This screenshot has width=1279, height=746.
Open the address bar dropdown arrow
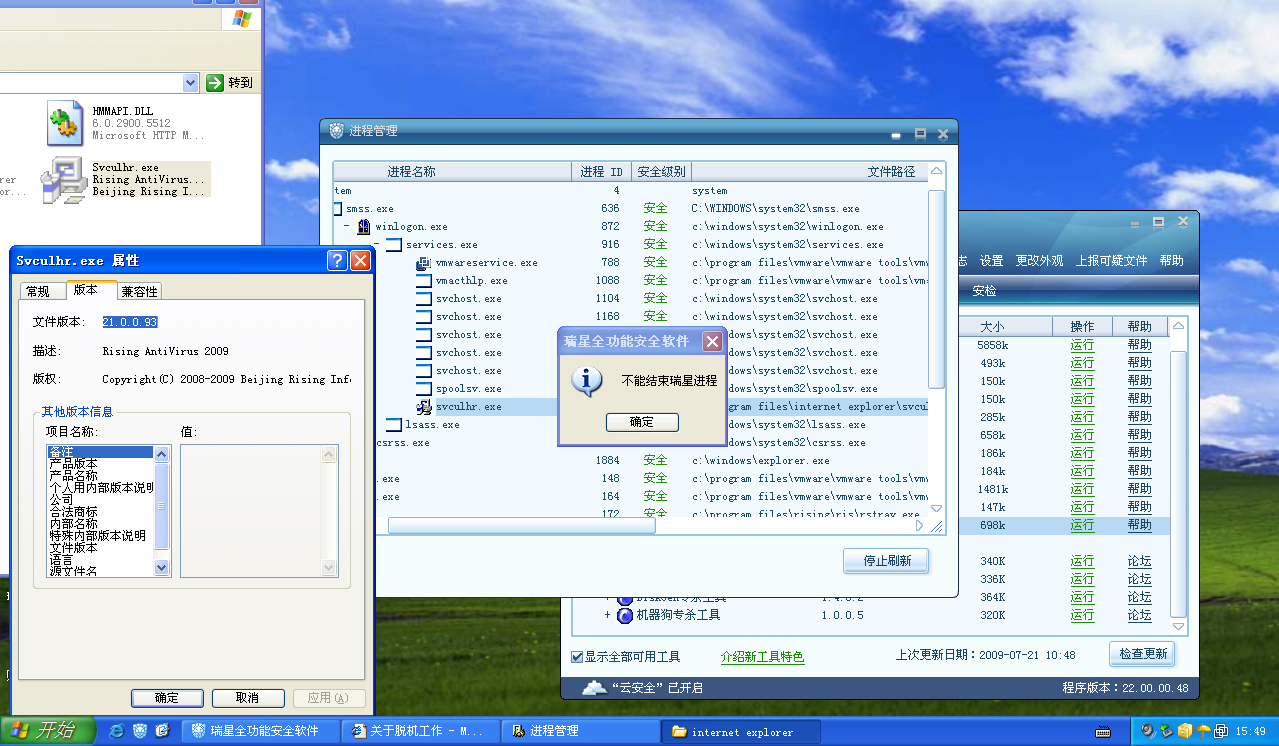(191, 83)
